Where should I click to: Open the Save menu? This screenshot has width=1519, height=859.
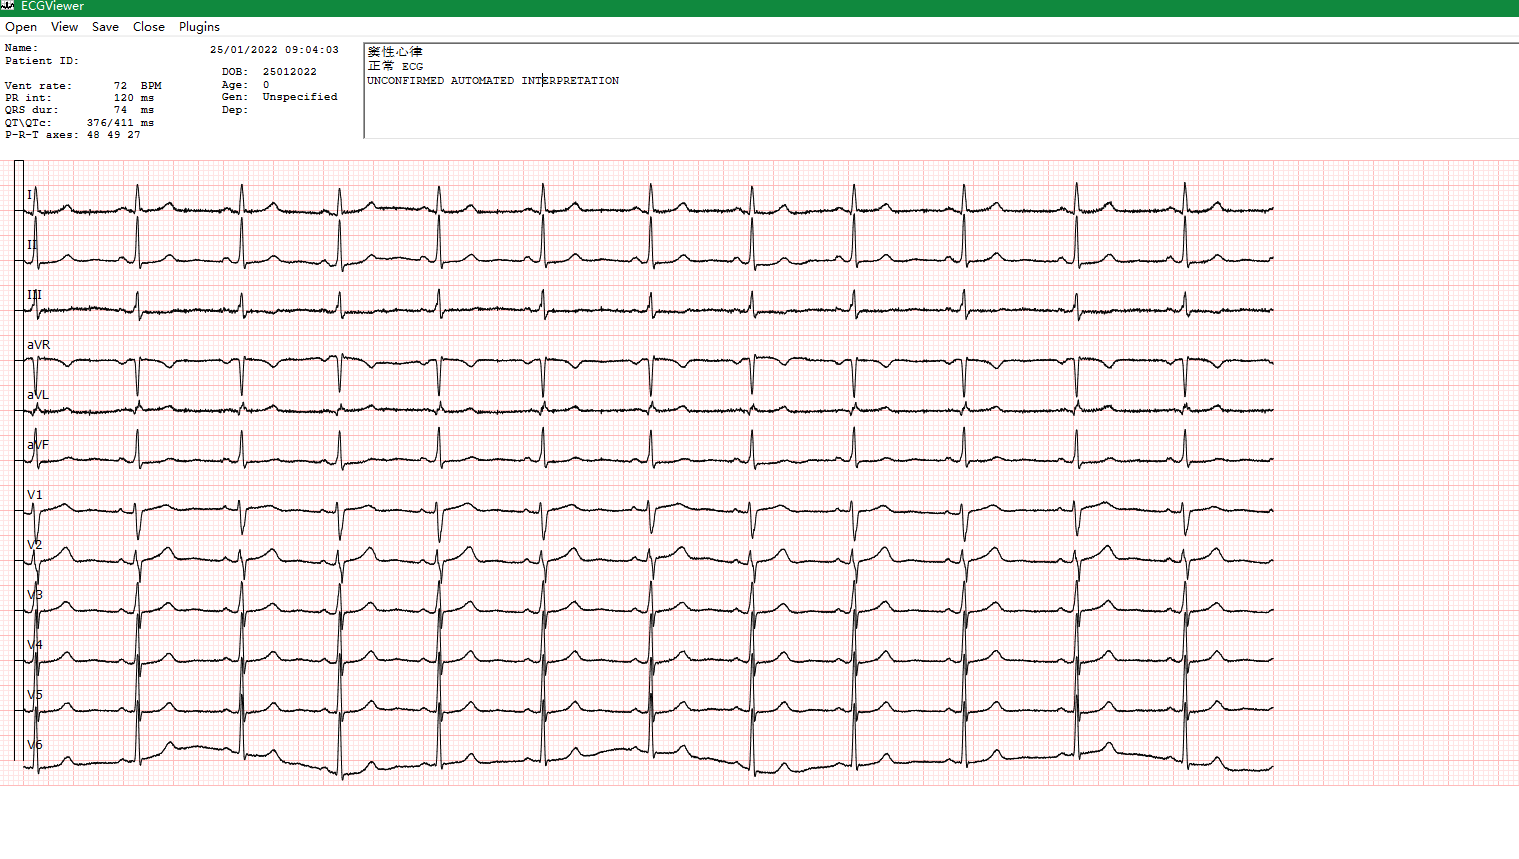click(x=105, y=27)
